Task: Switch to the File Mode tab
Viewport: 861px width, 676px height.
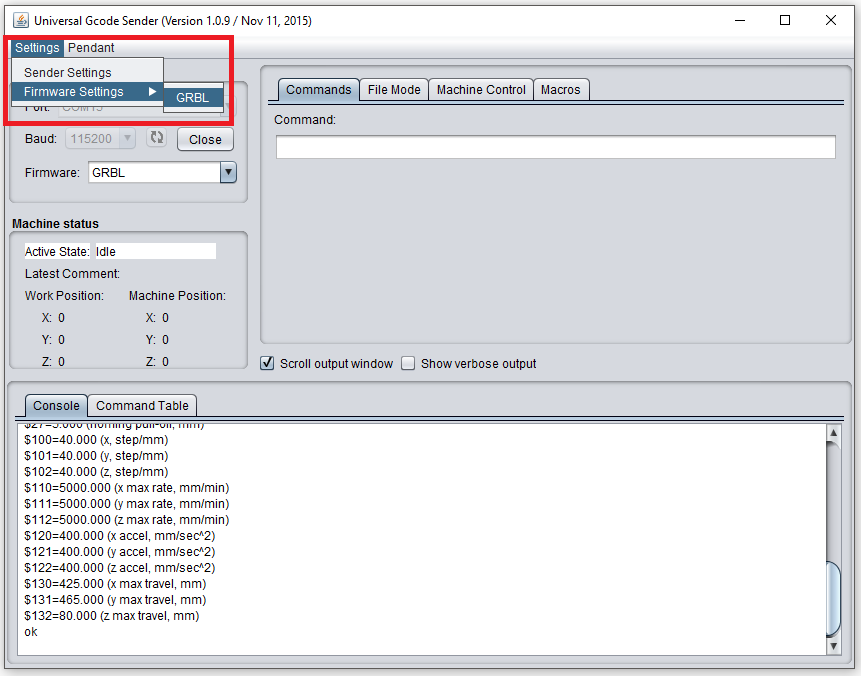Action: (x=394, y=90)
